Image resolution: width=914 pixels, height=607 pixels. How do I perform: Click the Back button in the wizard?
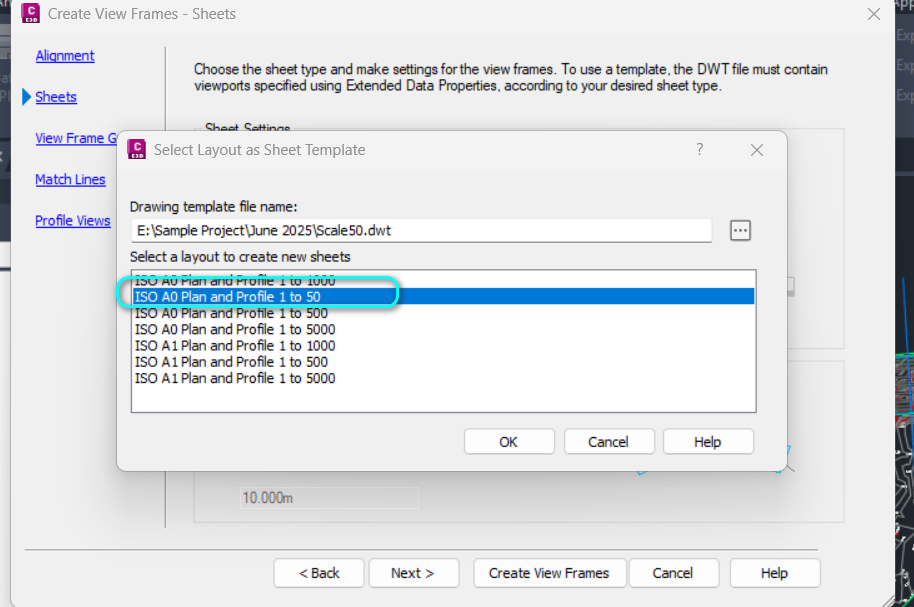click(x=319, y=573)
